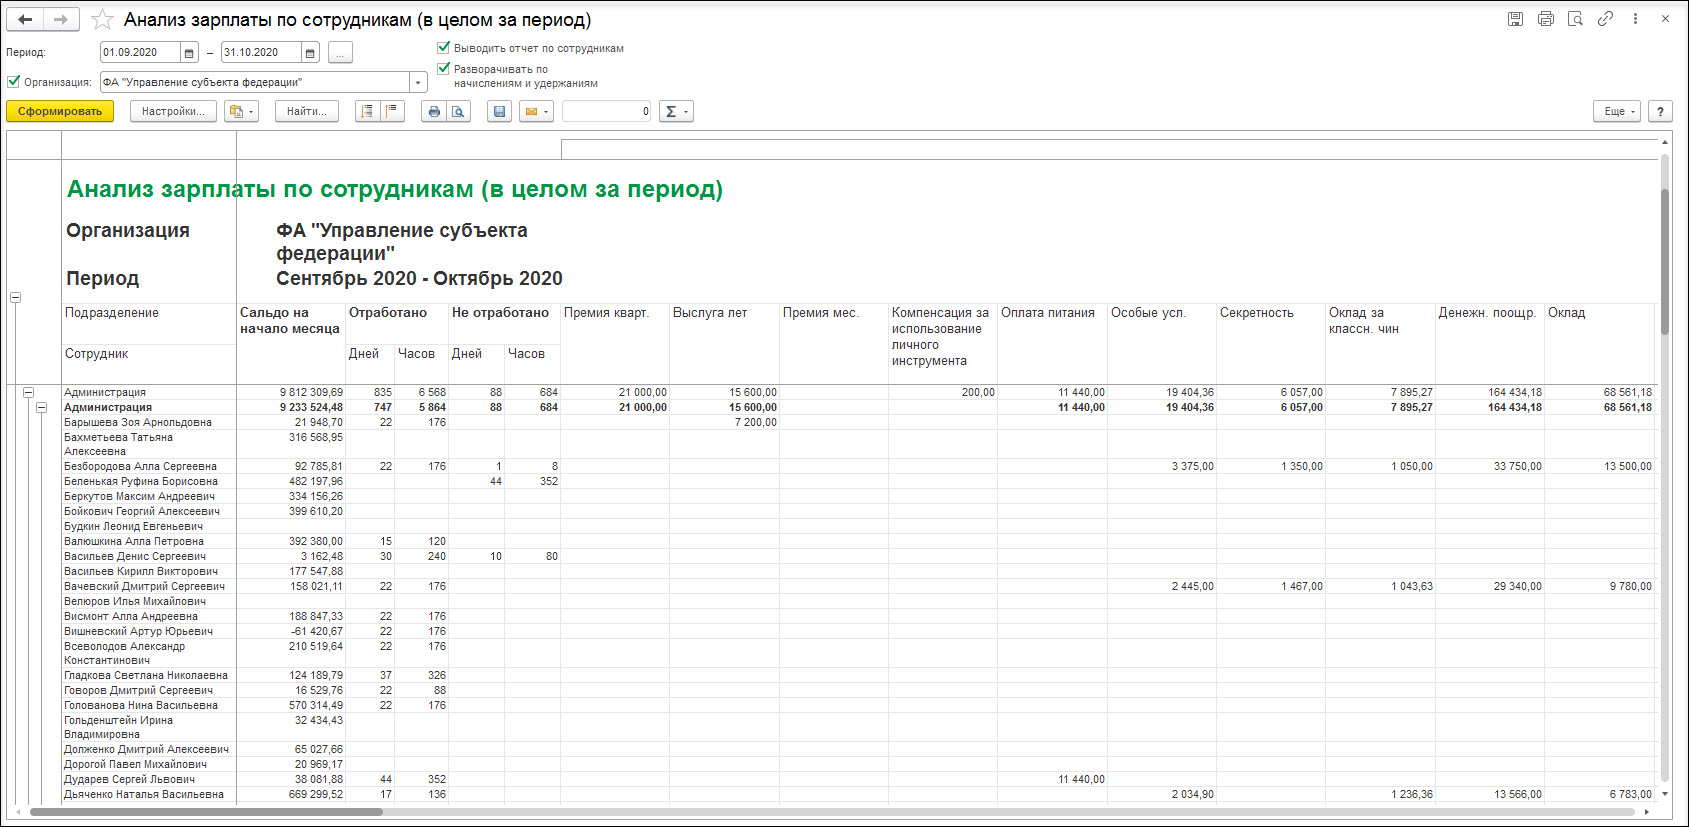Click the organization name field
This screenshot has height=827, width=1689.
click(255, 83)
